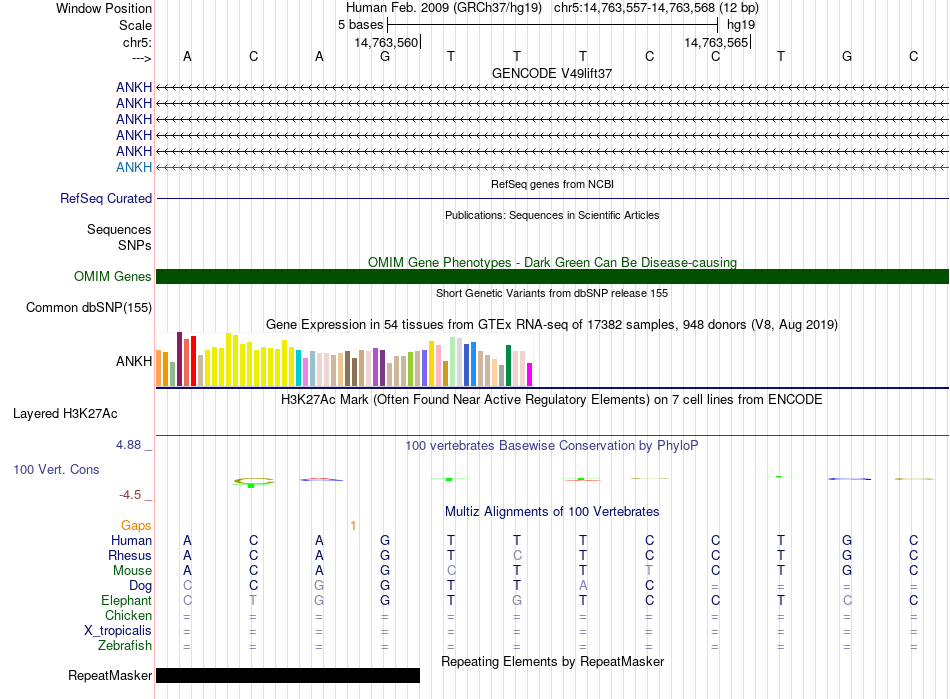Select the Zebrafish alignment row label
The height and width of the screenshot is (699, 950).
pyautogui.click(x=126, y=646)
